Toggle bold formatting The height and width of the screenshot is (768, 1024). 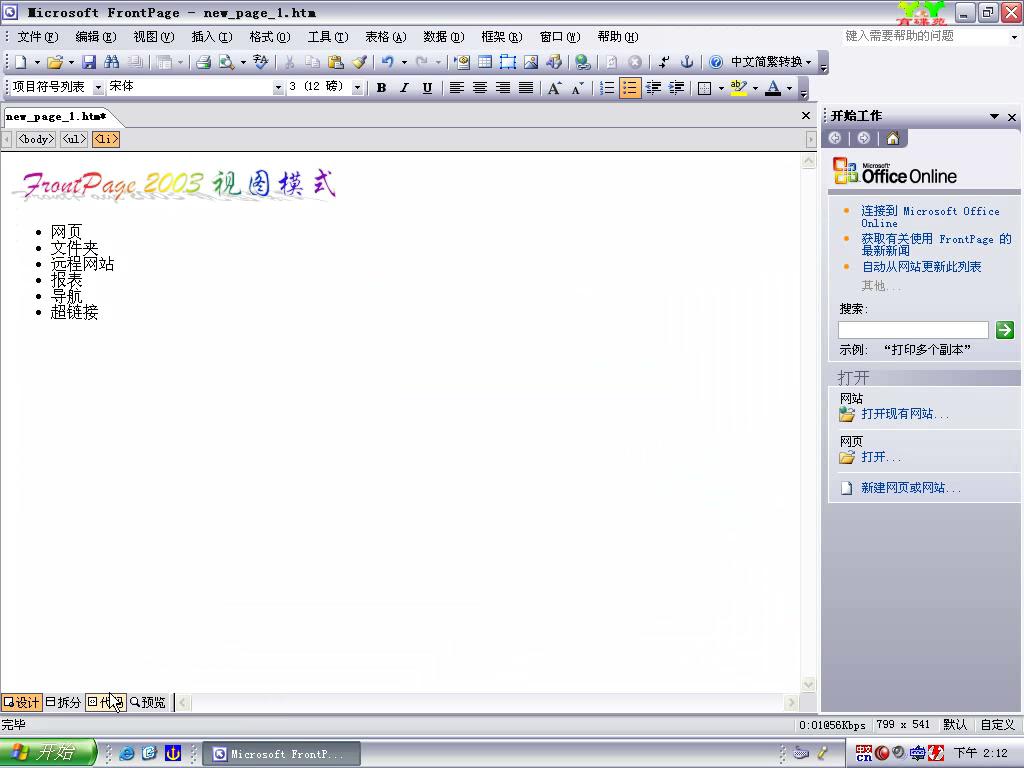381,88
